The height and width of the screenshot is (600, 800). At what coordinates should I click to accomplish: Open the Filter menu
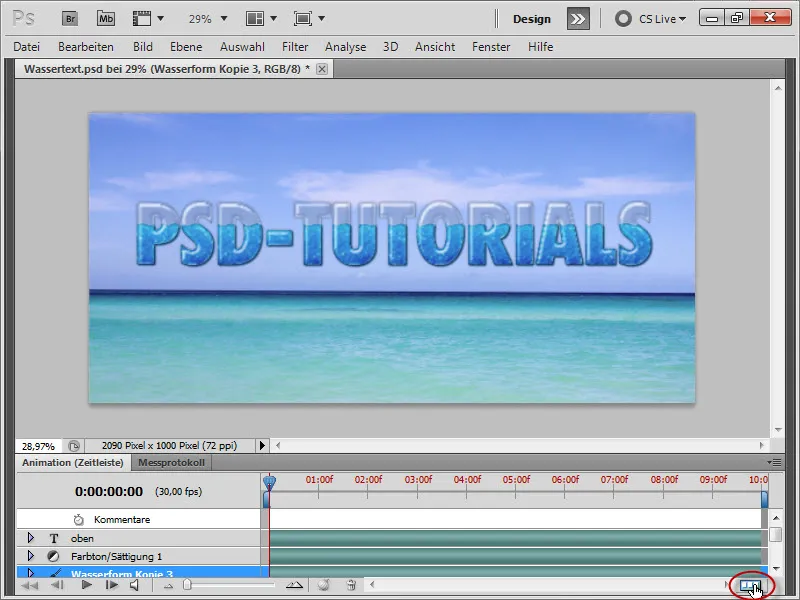pyautogui.click(x=295, y=47)
